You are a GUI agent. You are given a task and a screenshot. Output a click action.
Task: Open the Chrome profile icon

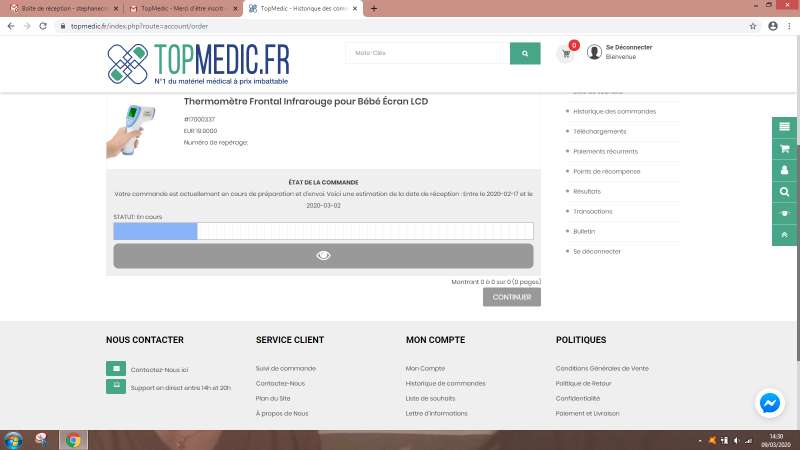[772, 26]
